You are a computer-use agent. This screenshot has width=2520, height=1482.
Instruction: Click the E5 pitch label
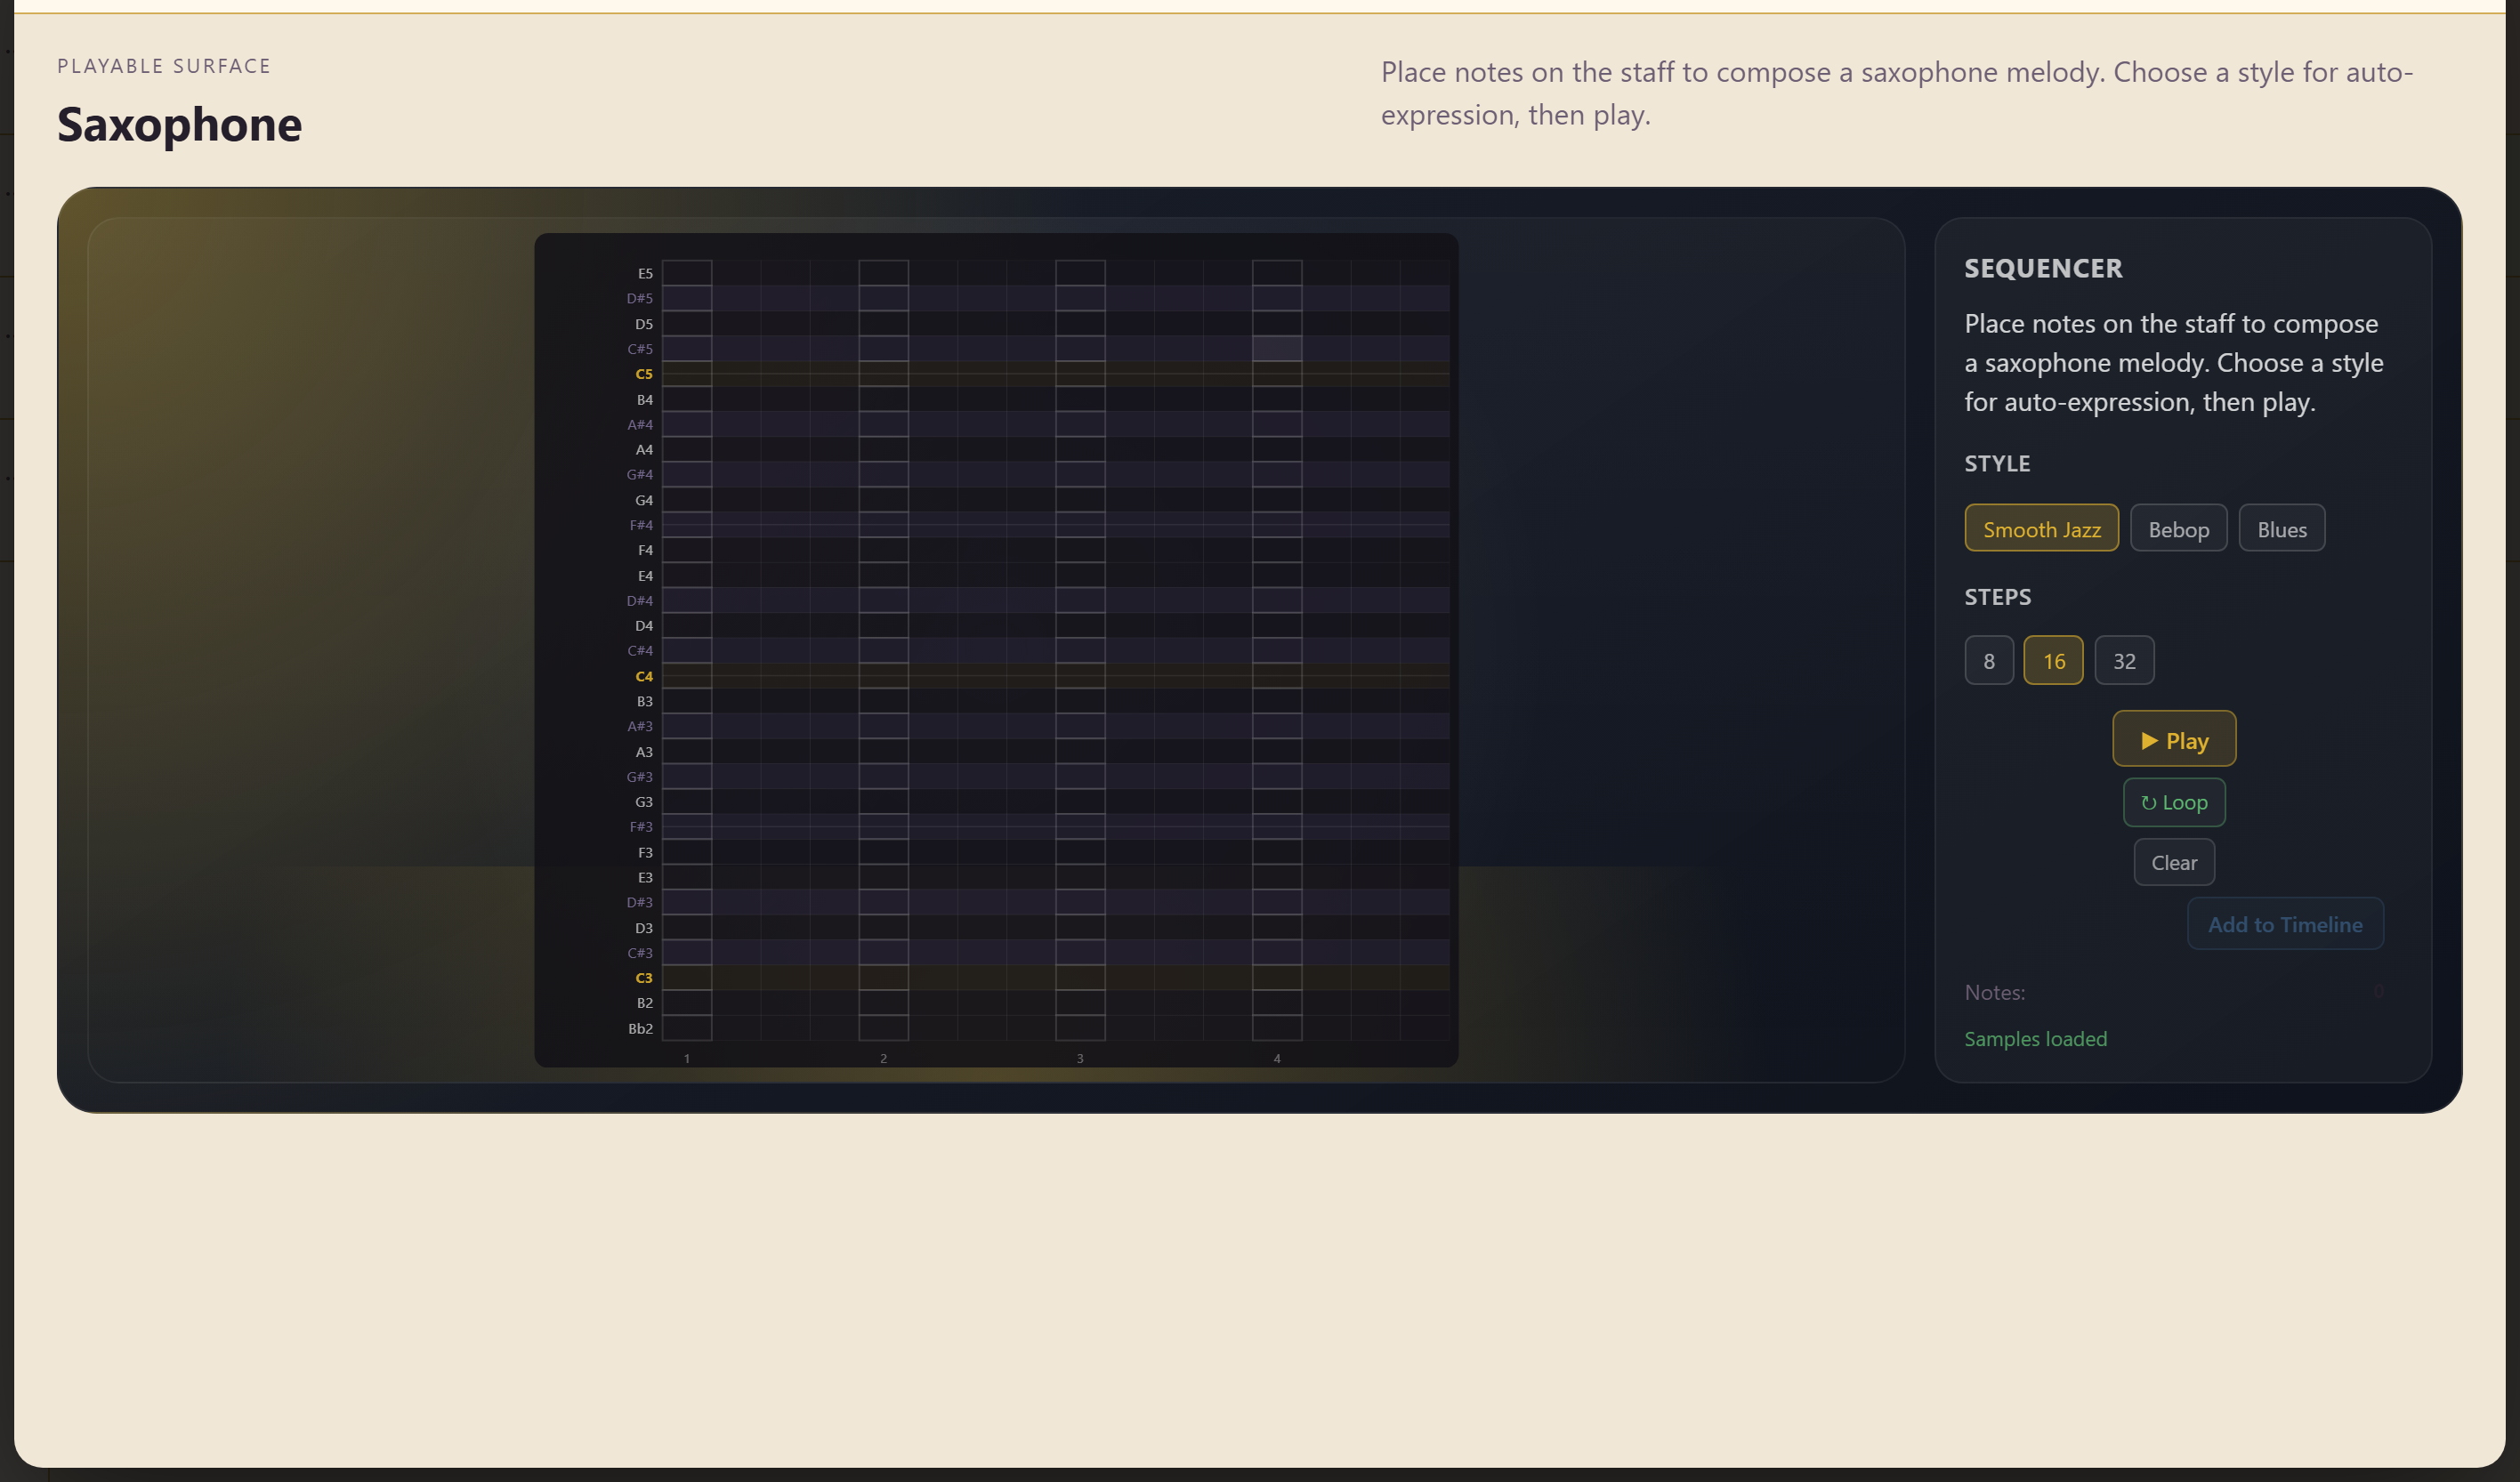[645, 273]
